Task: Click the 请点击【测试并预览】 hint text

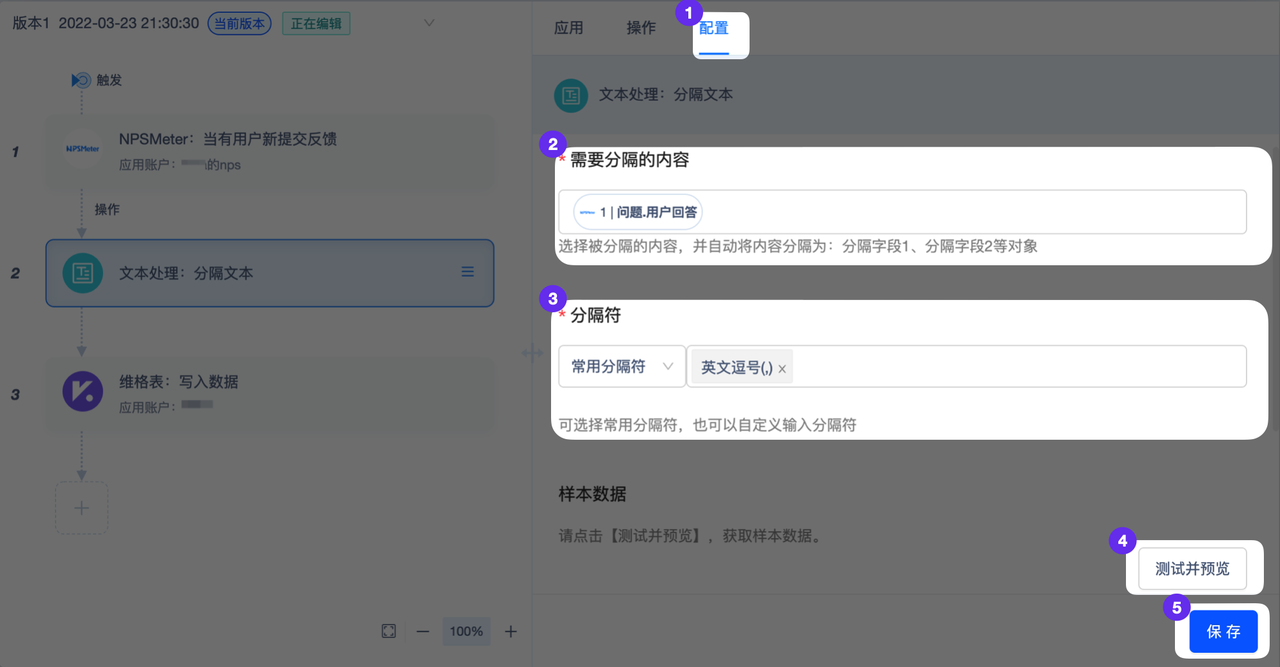Action: 690,536
